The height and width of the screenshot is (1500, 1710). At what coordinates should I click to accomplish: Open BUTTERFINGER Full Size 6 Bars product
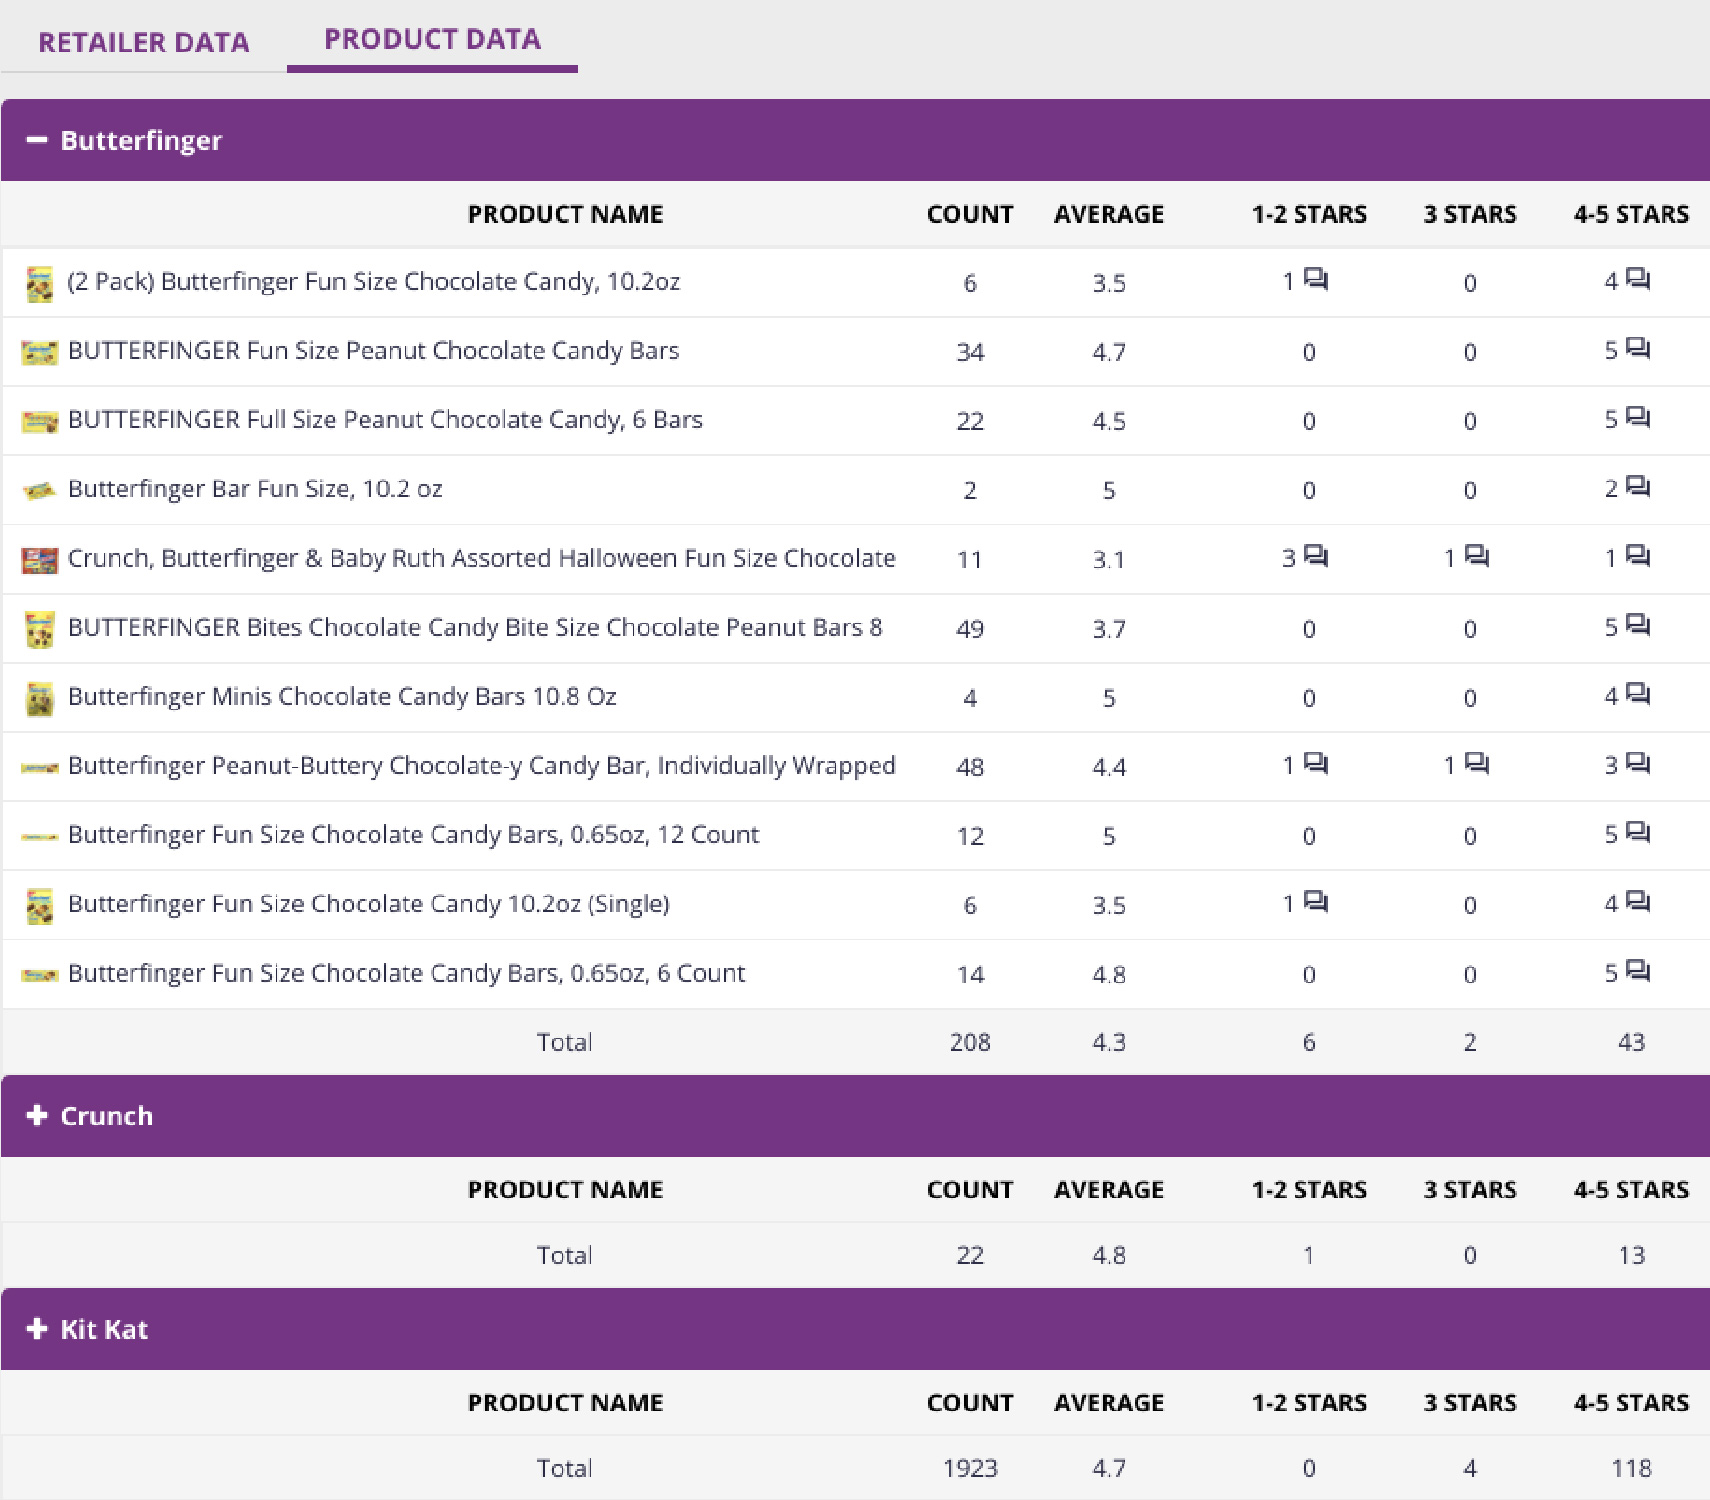(385, 420)
